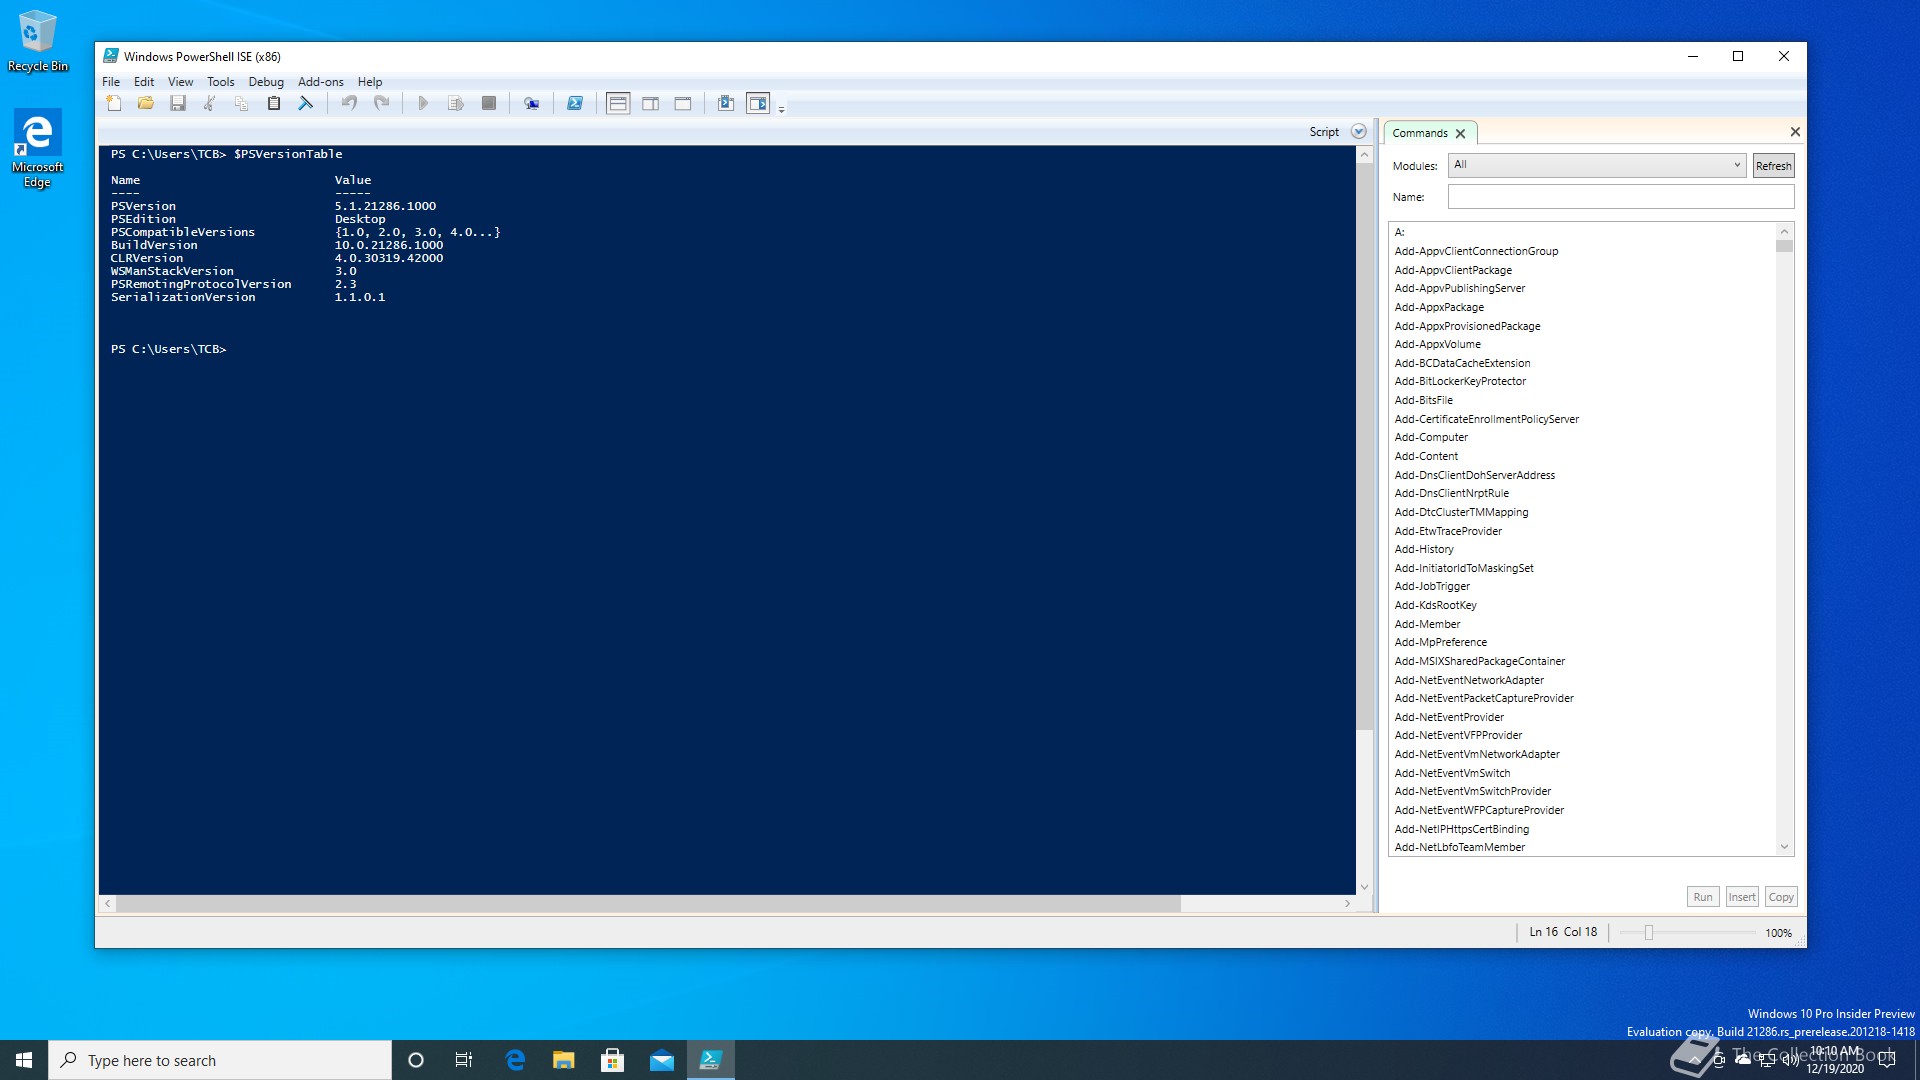Screen dimensions: 1920x1080
Task: Close the Commands tab with its X
Action: coord(1461,133)
